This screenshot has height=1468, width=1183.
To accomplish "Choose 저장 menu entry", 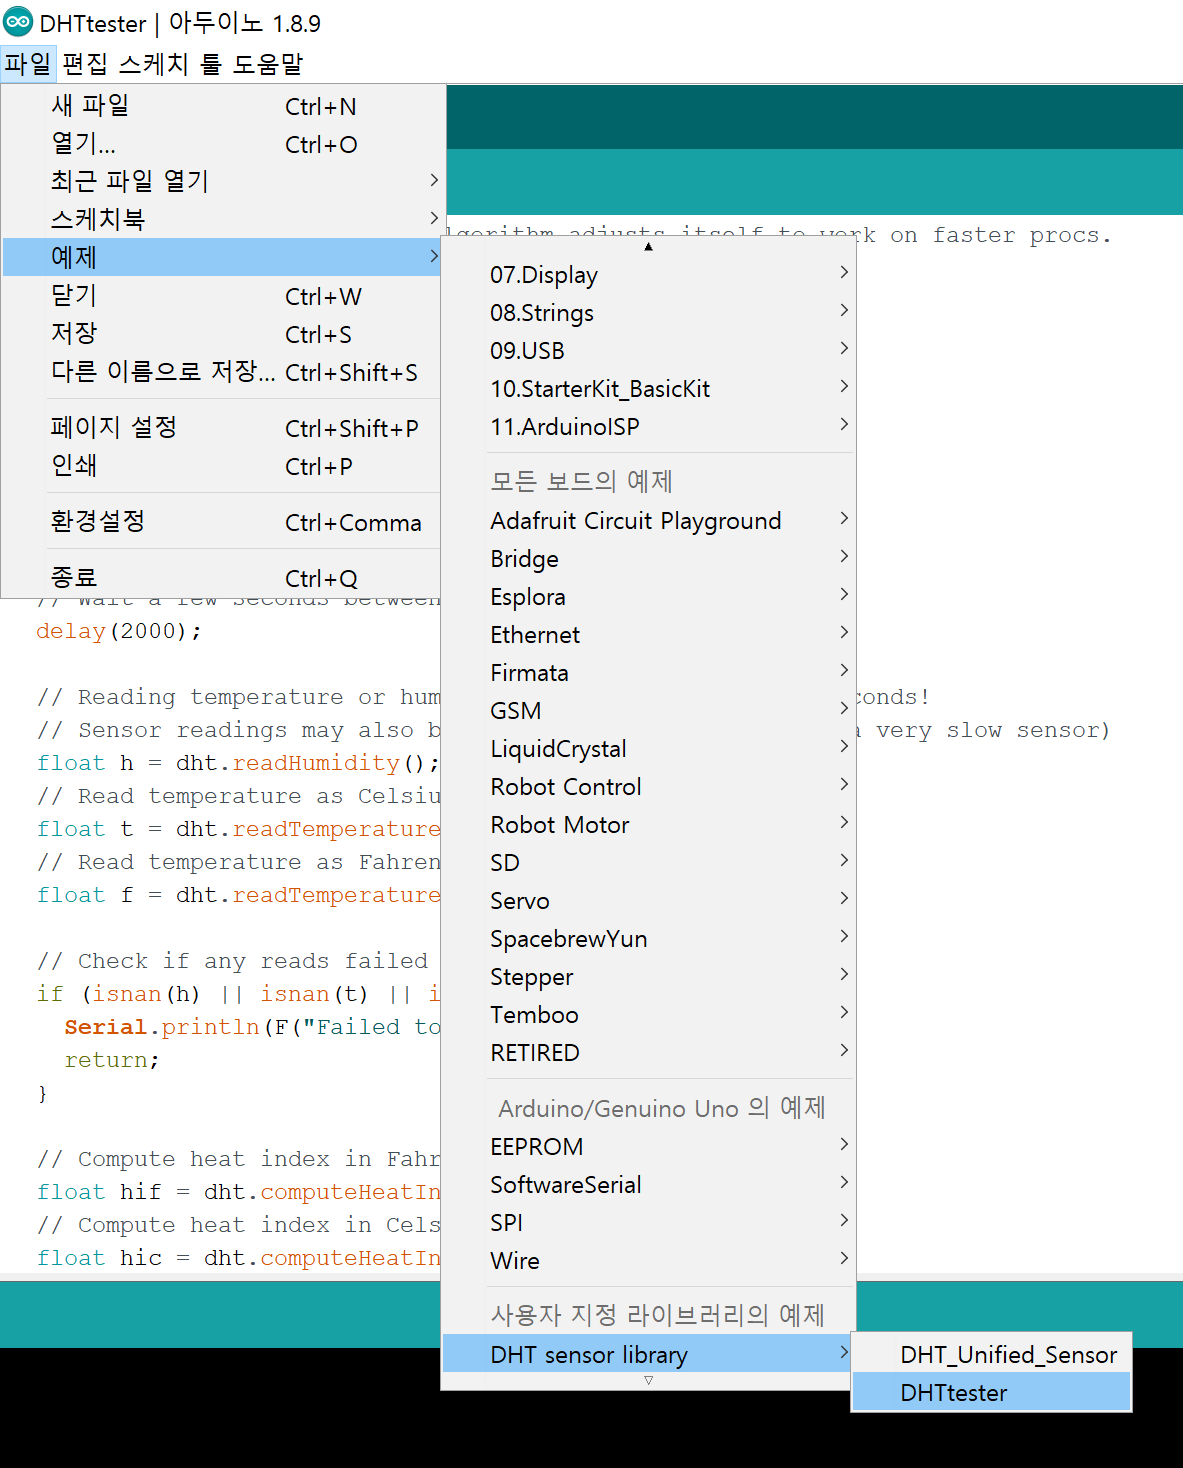I will [x=222, y=334].
